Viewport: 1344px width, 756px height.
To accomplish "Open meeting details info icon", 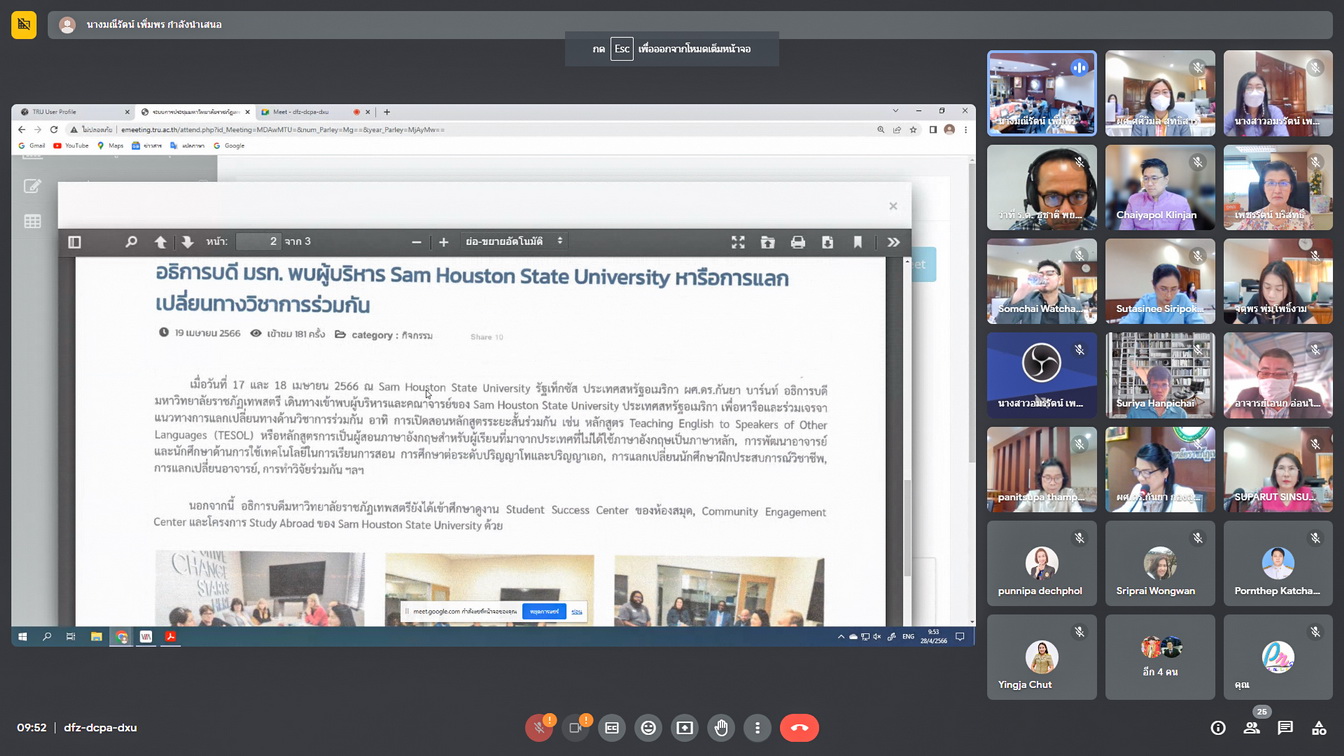I will coord(1218,728).
